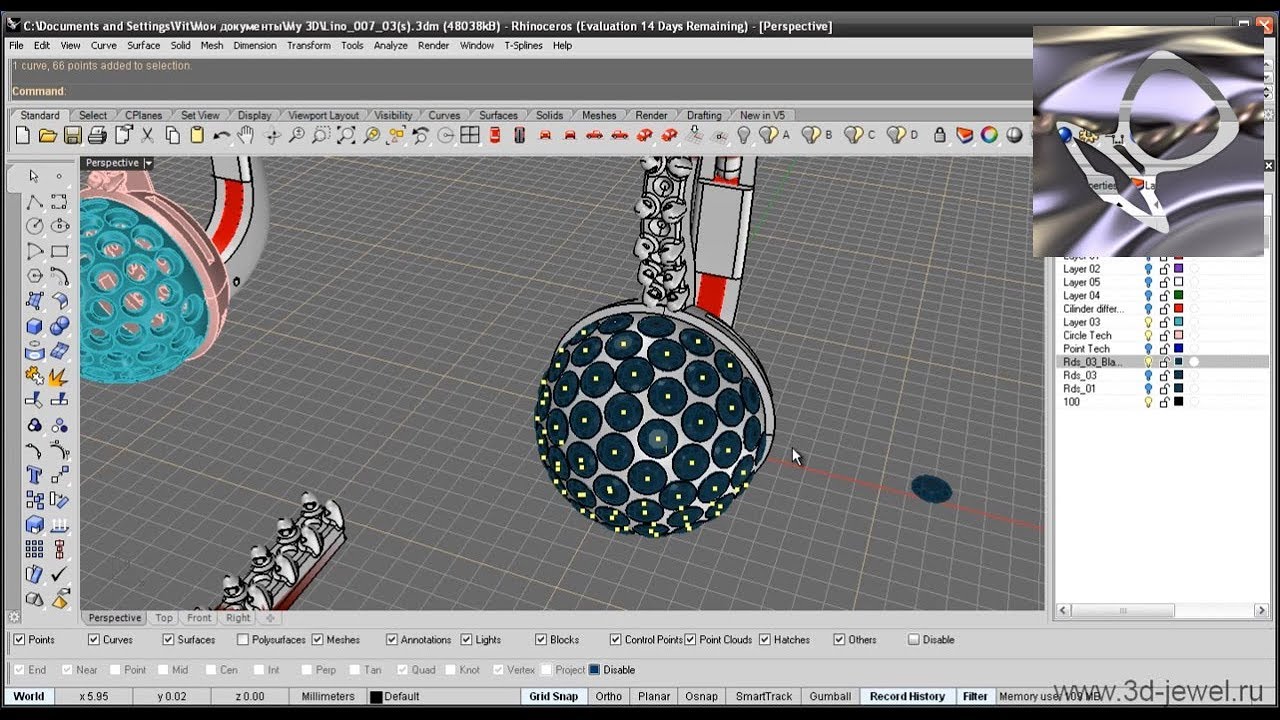The height and width of the screenshot is (720, 1280).
Task: Toggle the Meshes filter checkbox
Action: pyautogui.click(x=317, y=640)
